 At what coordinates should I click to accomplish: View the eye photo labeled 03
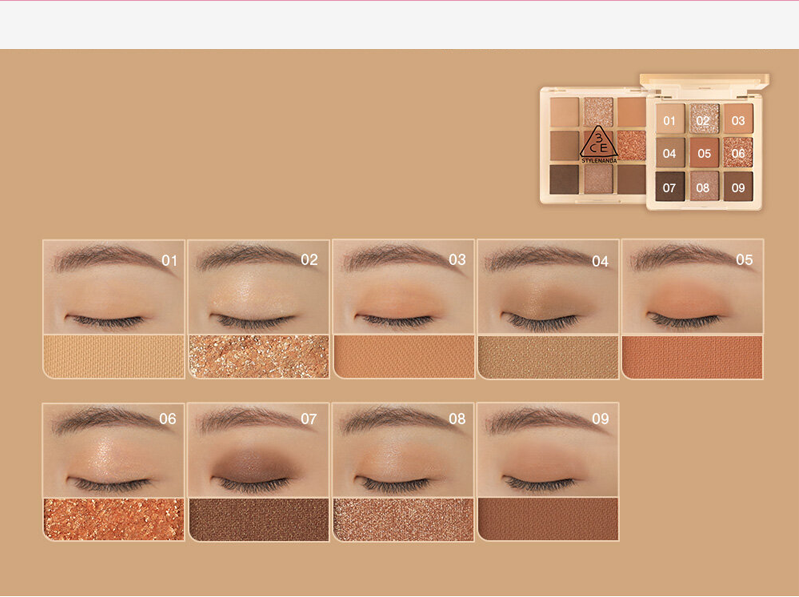403,287
